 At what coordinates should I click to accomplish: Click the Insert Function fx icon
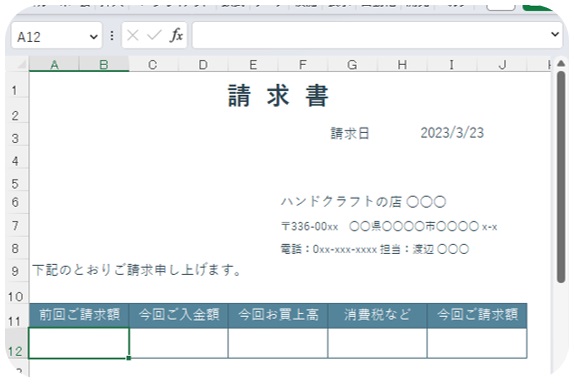point(176,36)
